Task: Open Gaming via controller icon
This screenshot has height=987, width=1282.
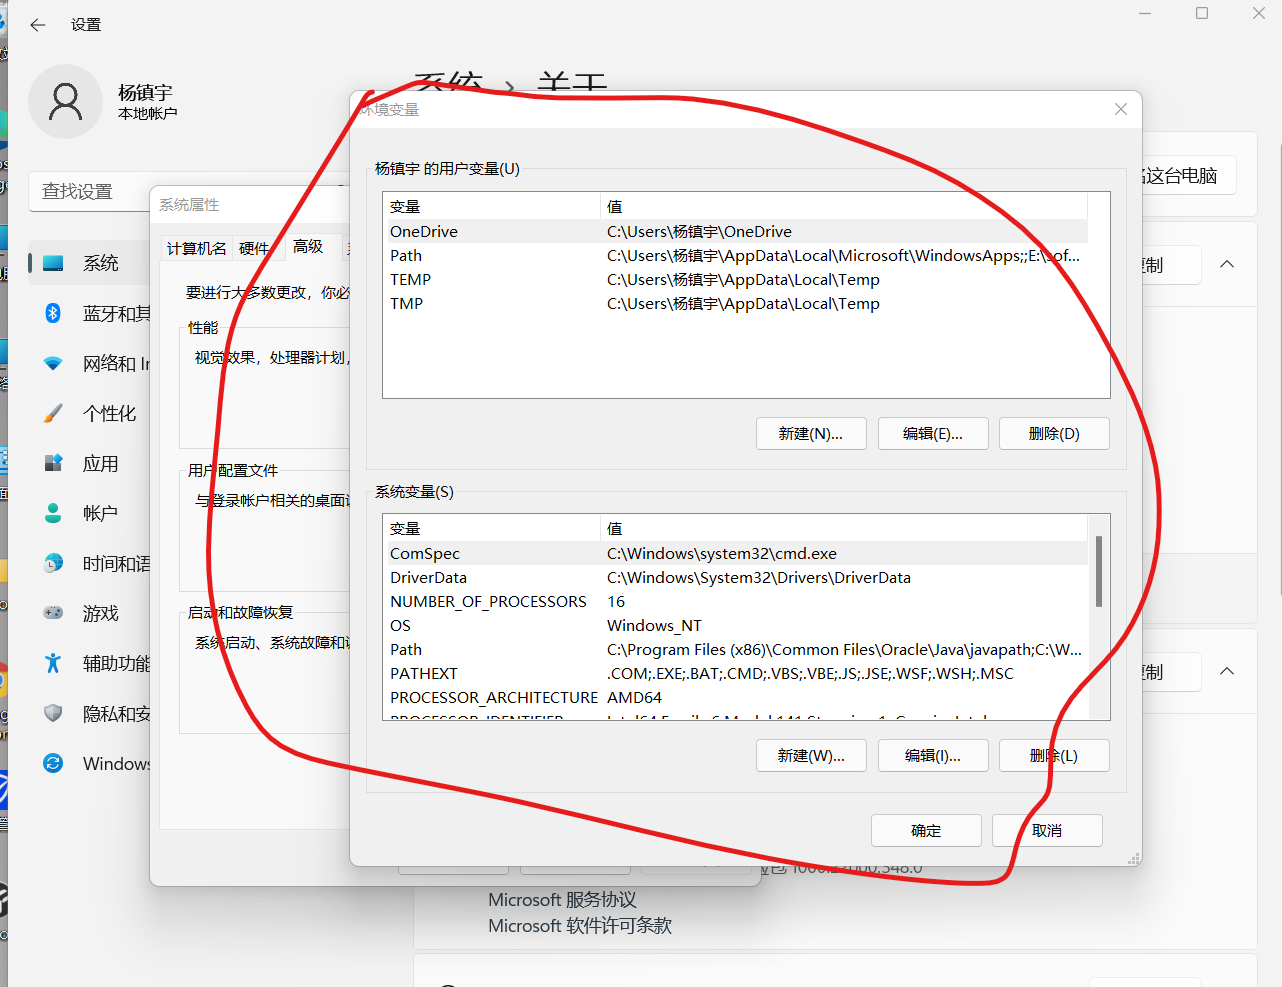Action: click(53, 613)
